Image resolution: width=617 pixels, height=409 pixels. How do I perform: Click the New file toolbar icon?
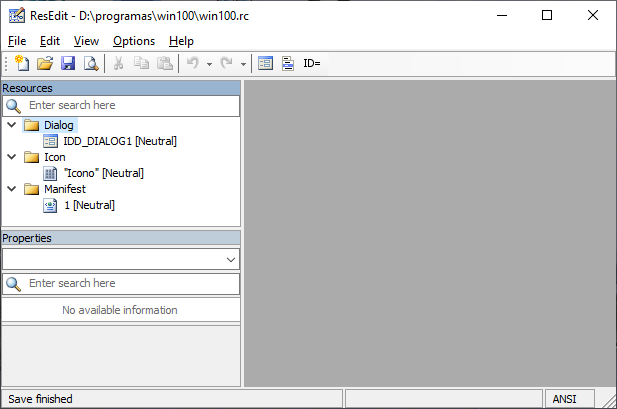[x=22, y=63]
